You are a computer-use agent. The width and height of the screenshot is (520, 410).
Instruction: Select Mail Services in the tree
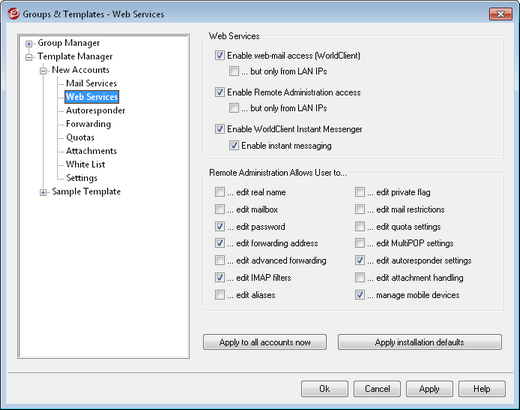coord(91,83)
